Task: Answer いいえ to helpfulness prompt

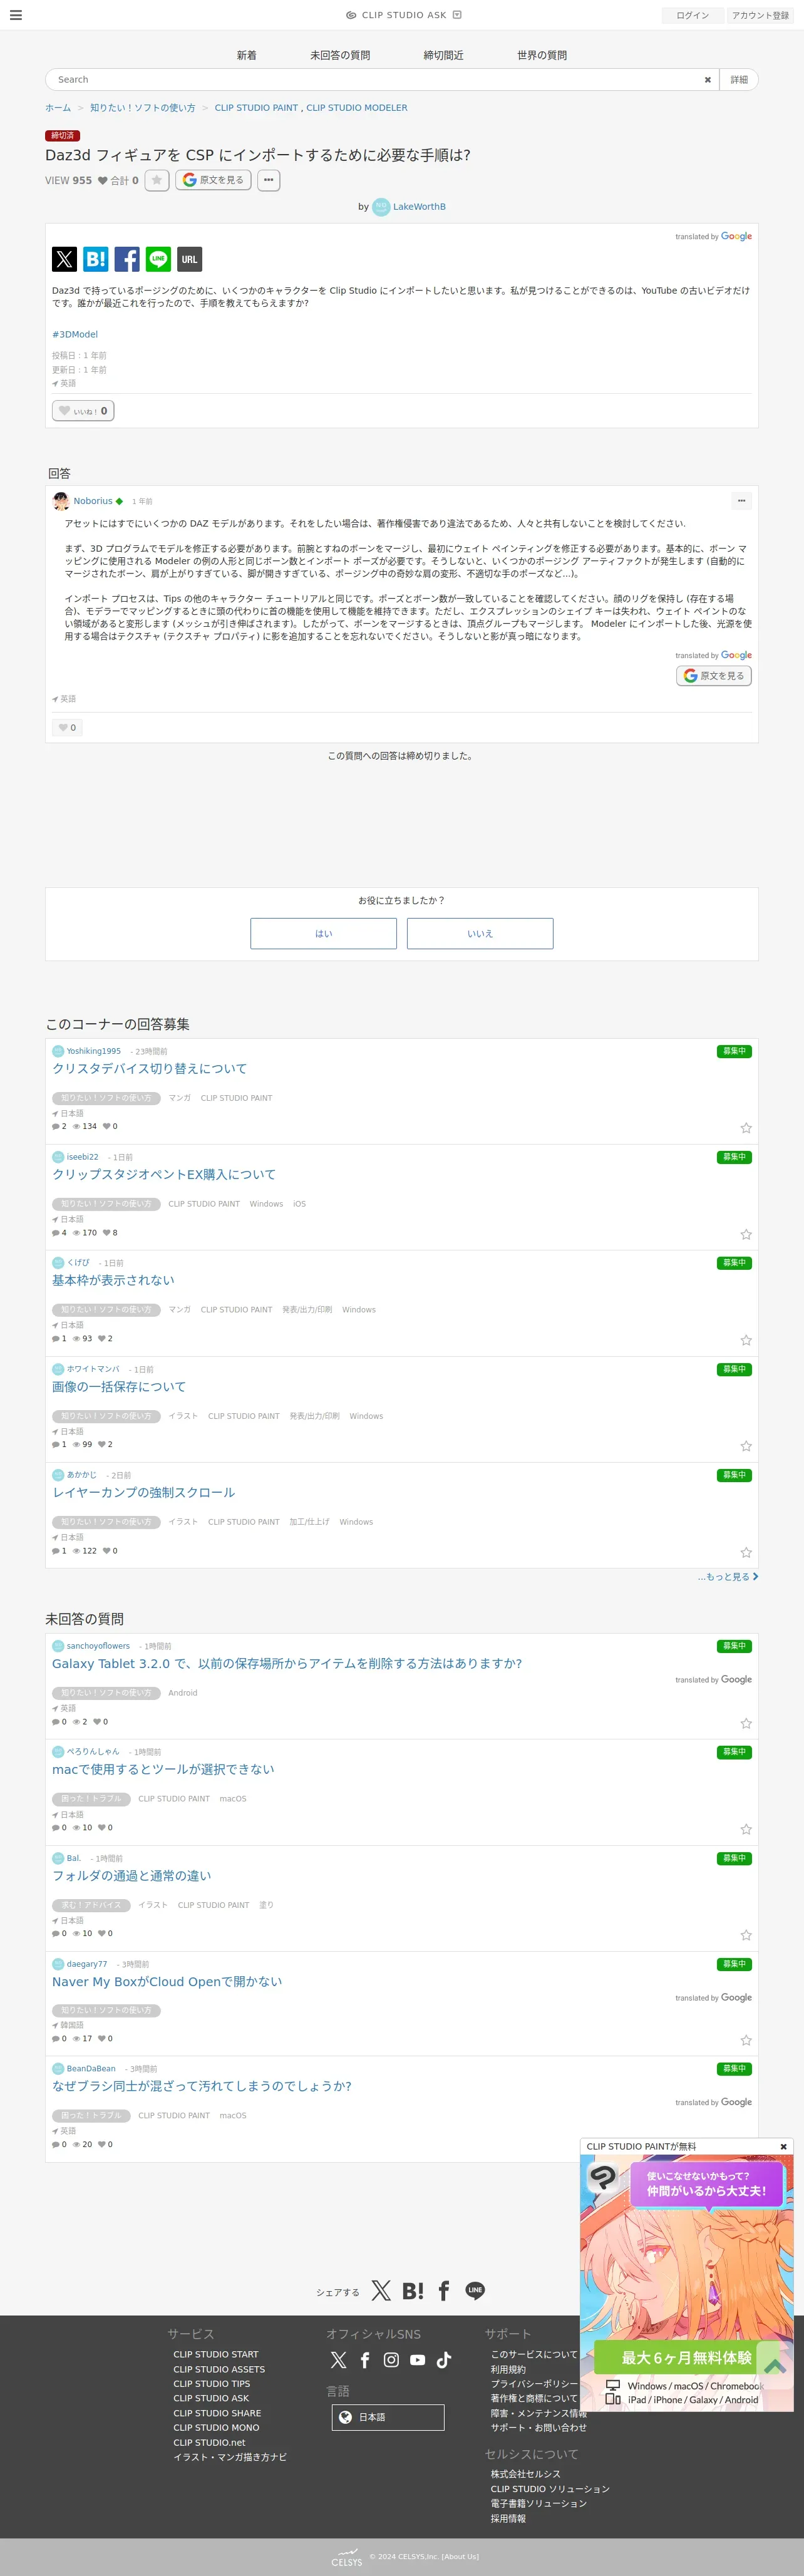Action: point(480,933)
